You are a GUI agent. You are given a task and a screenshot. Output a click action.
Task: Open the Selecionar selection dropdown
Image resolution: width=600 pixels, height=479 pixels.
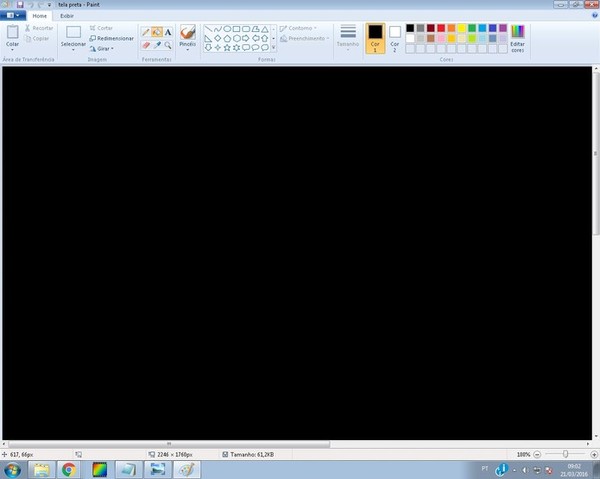[73, 48]
